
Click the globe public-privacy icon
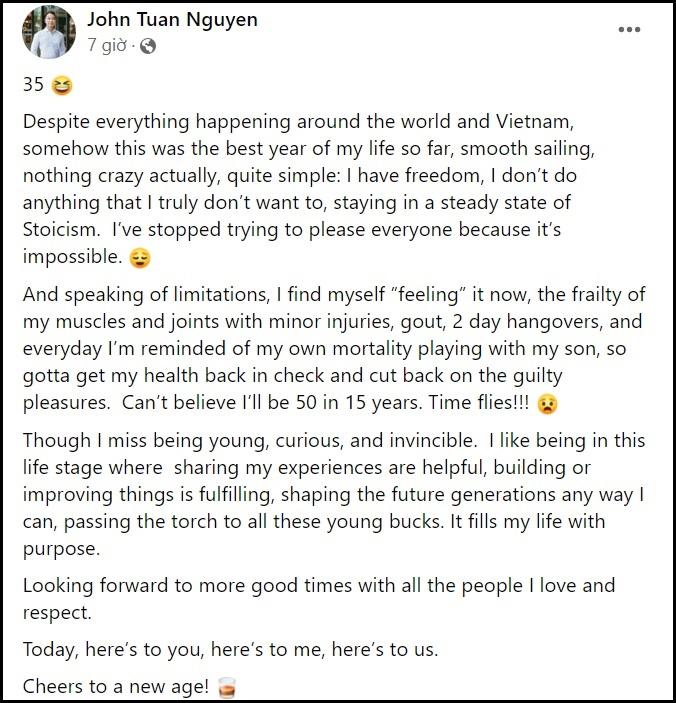pyautogui.click(x=147, y=46)
